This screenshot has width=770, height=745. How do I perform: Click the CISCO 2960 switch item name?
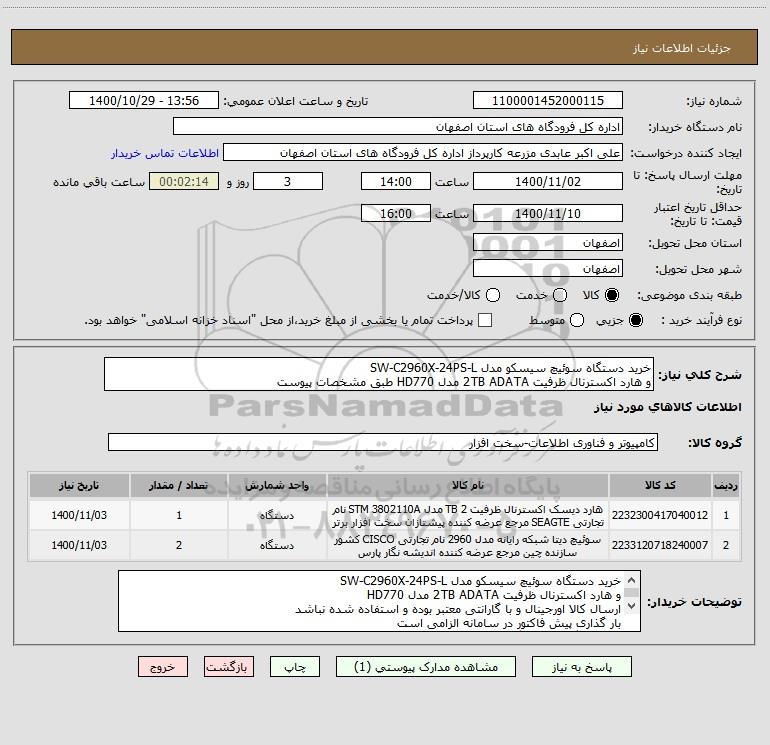click(468, 546)
